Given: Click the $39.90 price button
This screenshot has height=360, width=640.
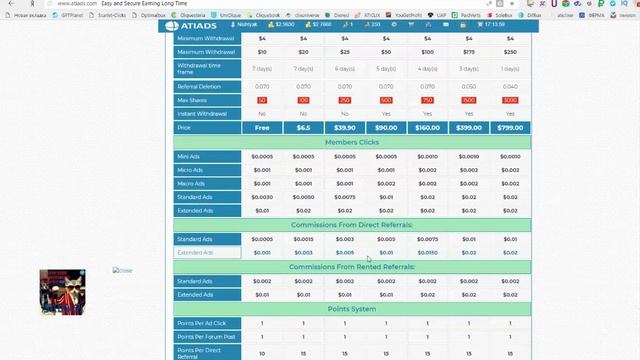Looking at the screenshot, I should (x=344, y=128).
